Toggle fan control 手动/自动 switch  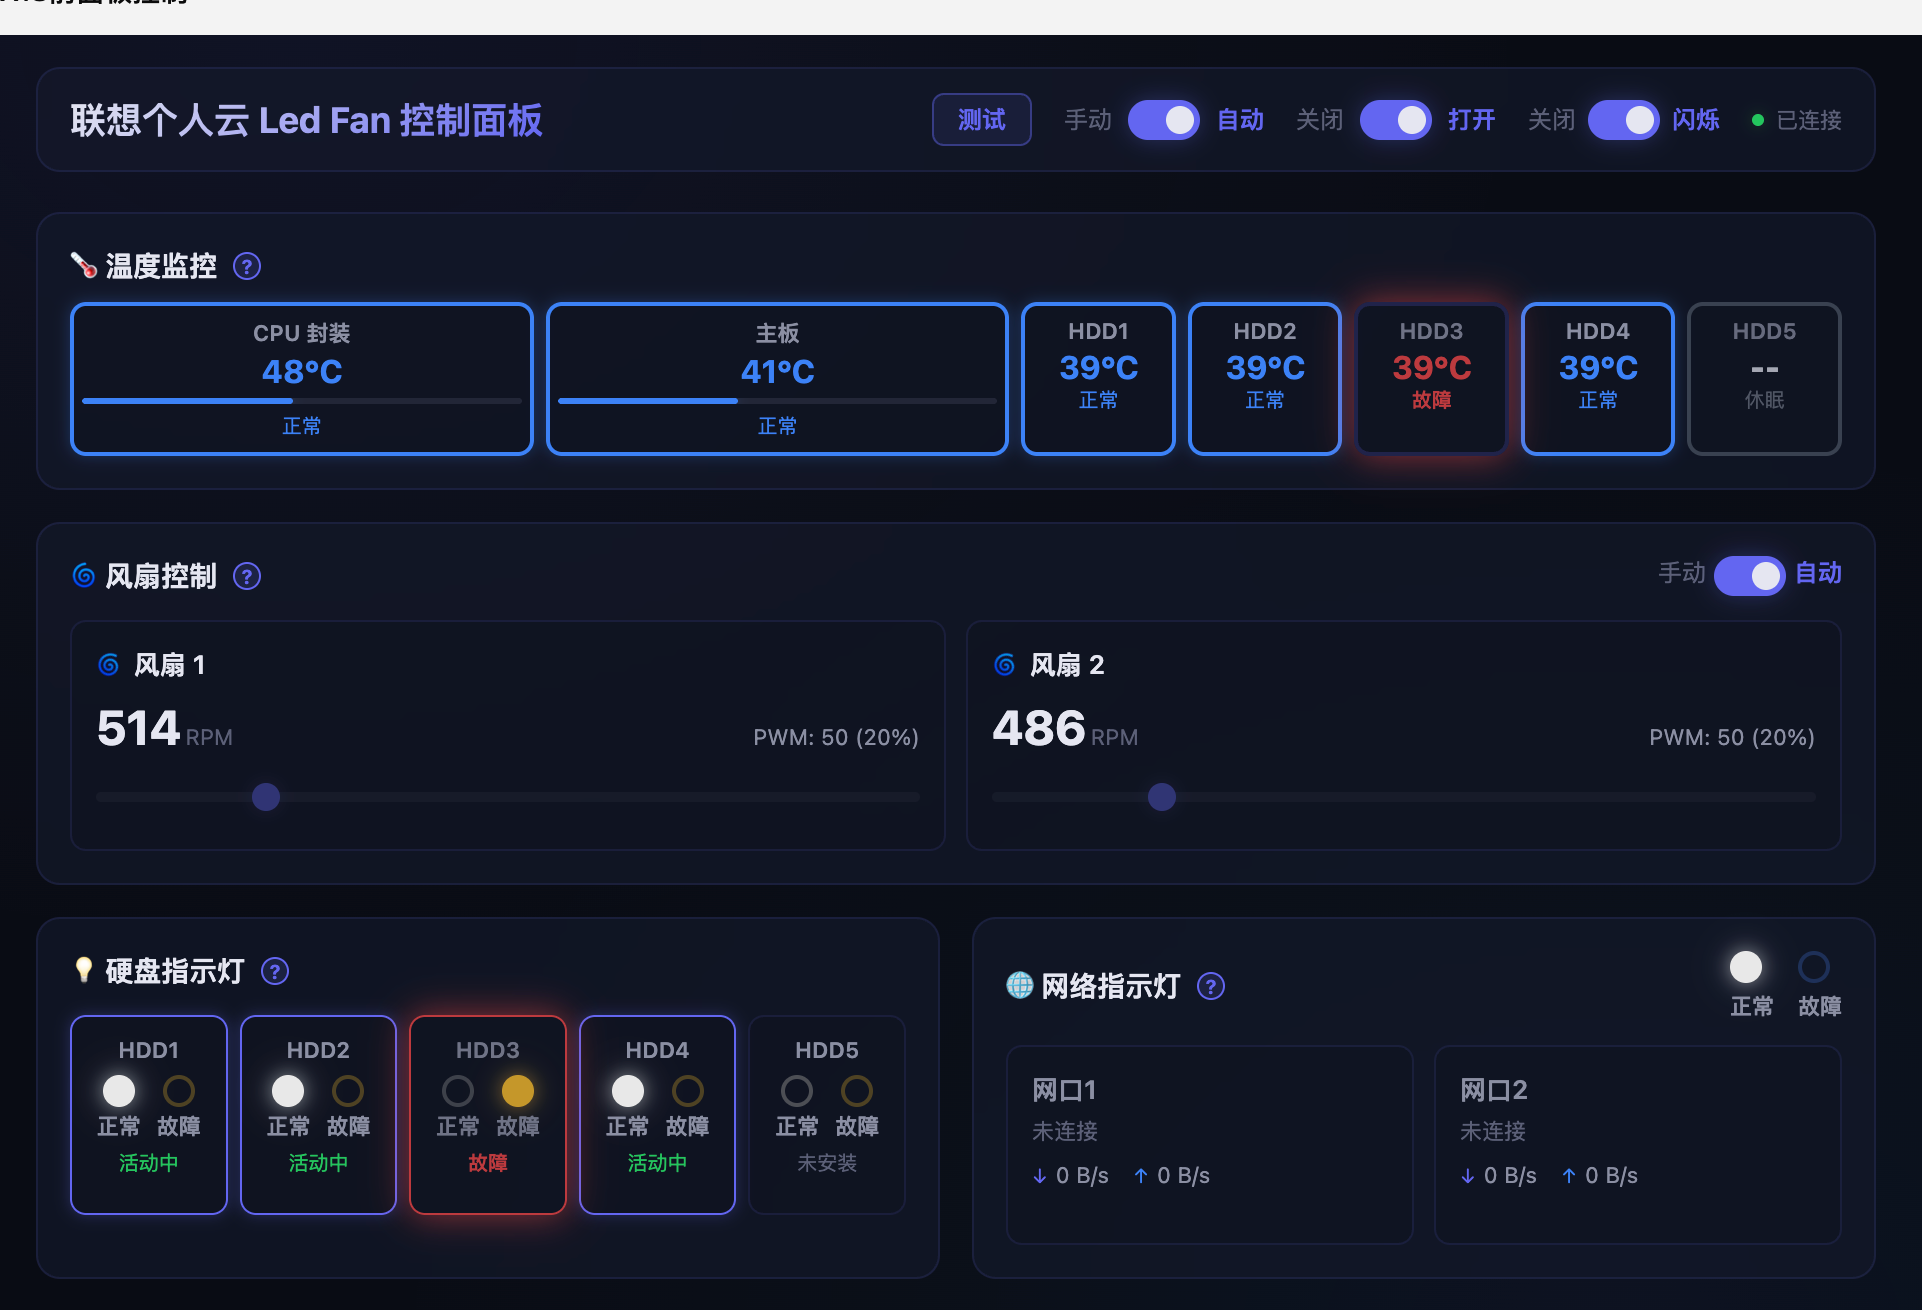point(1749,575)
